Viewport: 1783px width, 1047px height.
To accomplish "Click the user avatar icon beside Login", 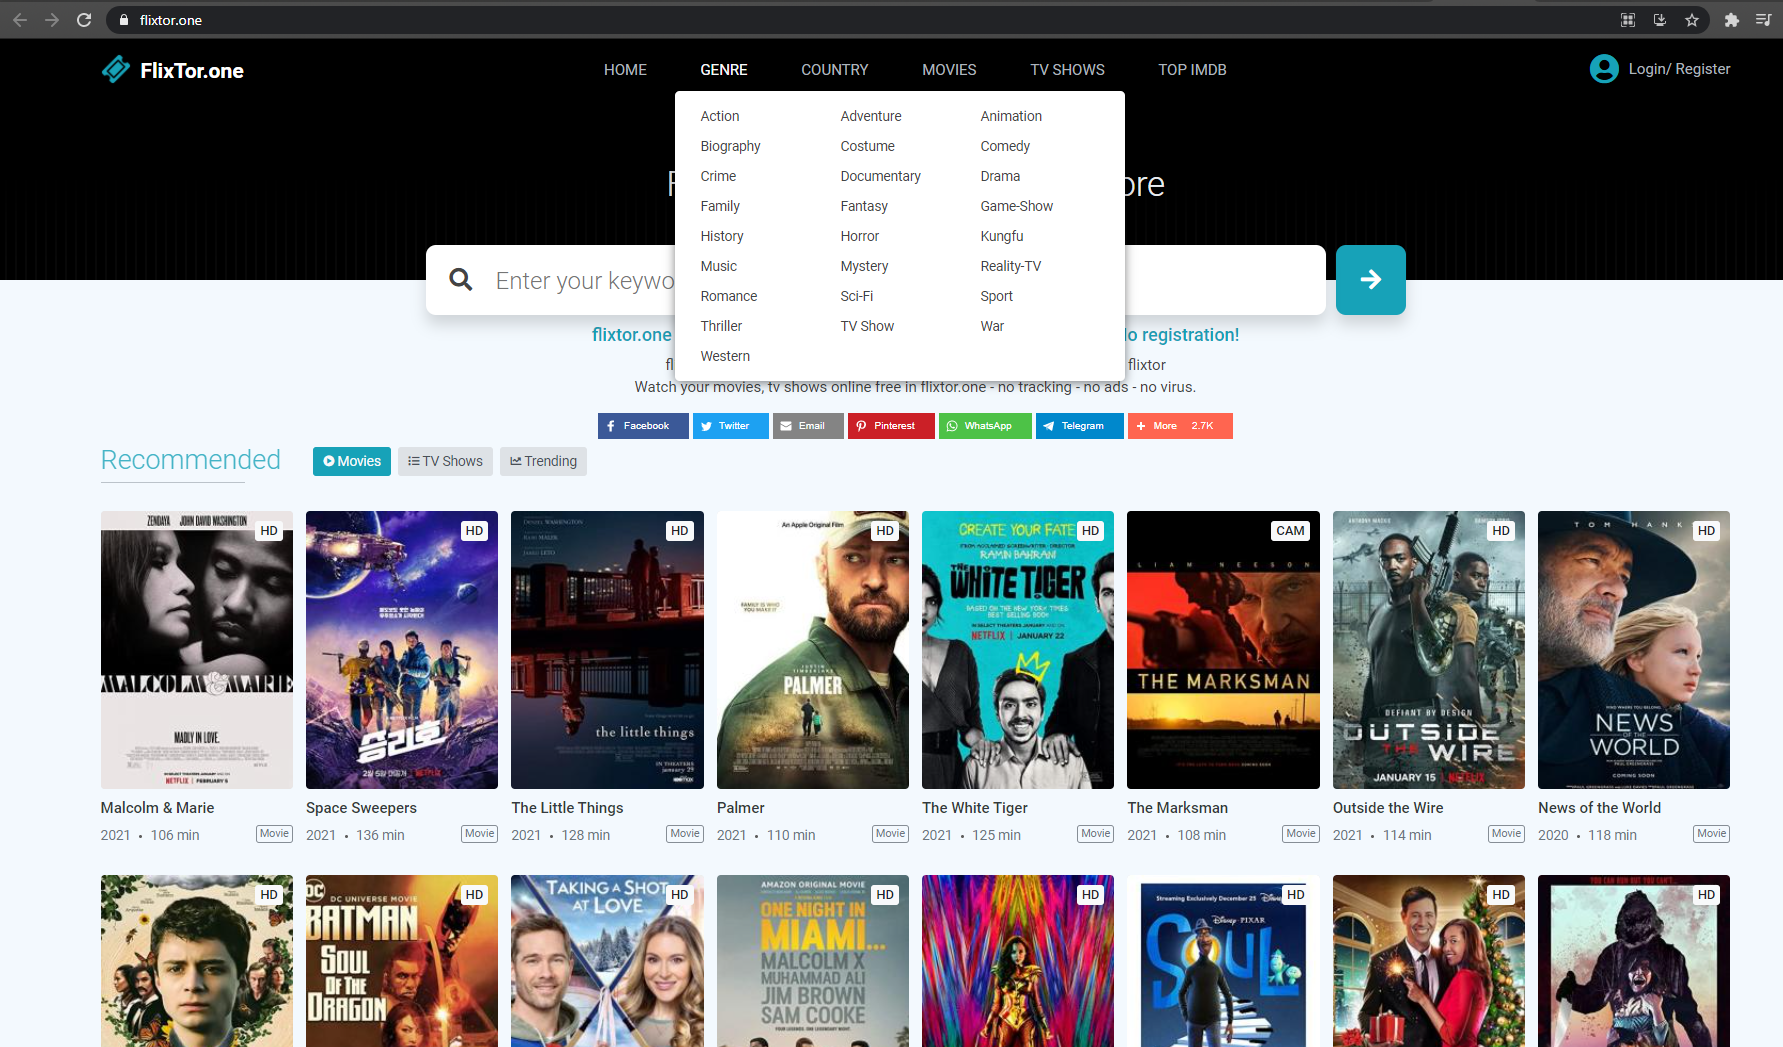I will 1604,69.
